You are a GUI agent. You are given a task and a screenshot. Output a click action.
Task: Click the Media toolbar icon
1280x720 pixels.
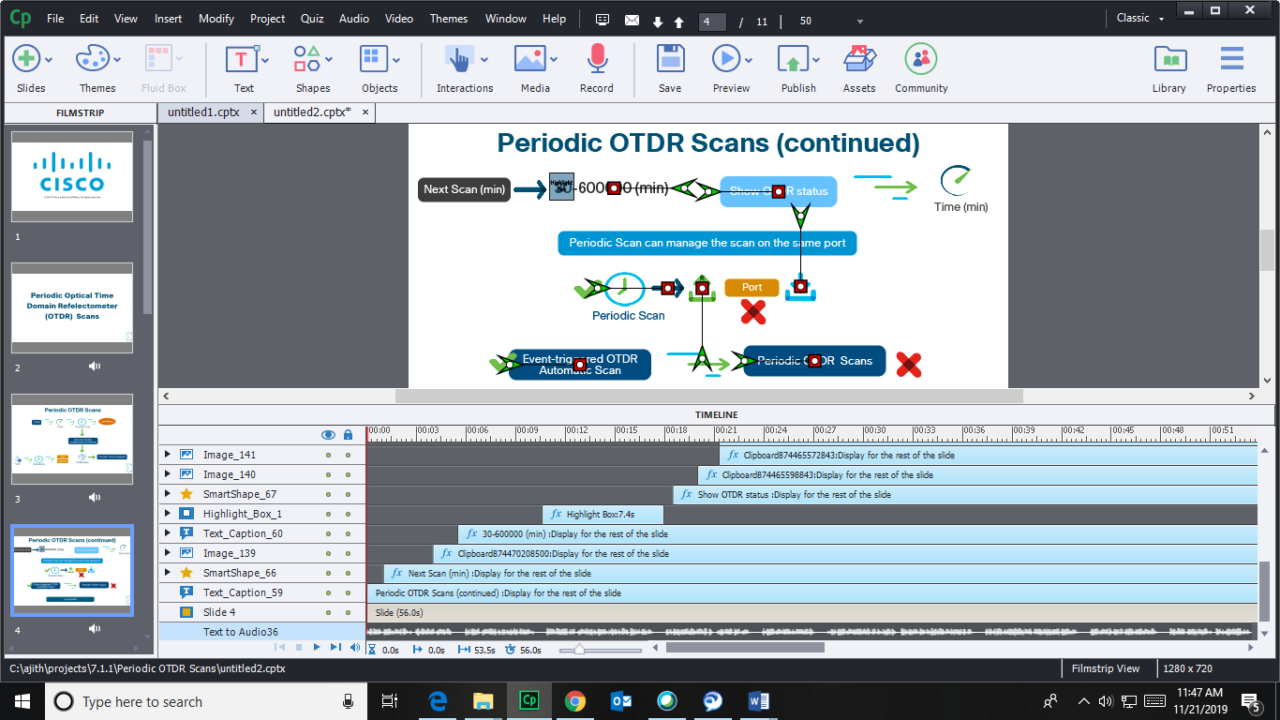pos(531,60)
